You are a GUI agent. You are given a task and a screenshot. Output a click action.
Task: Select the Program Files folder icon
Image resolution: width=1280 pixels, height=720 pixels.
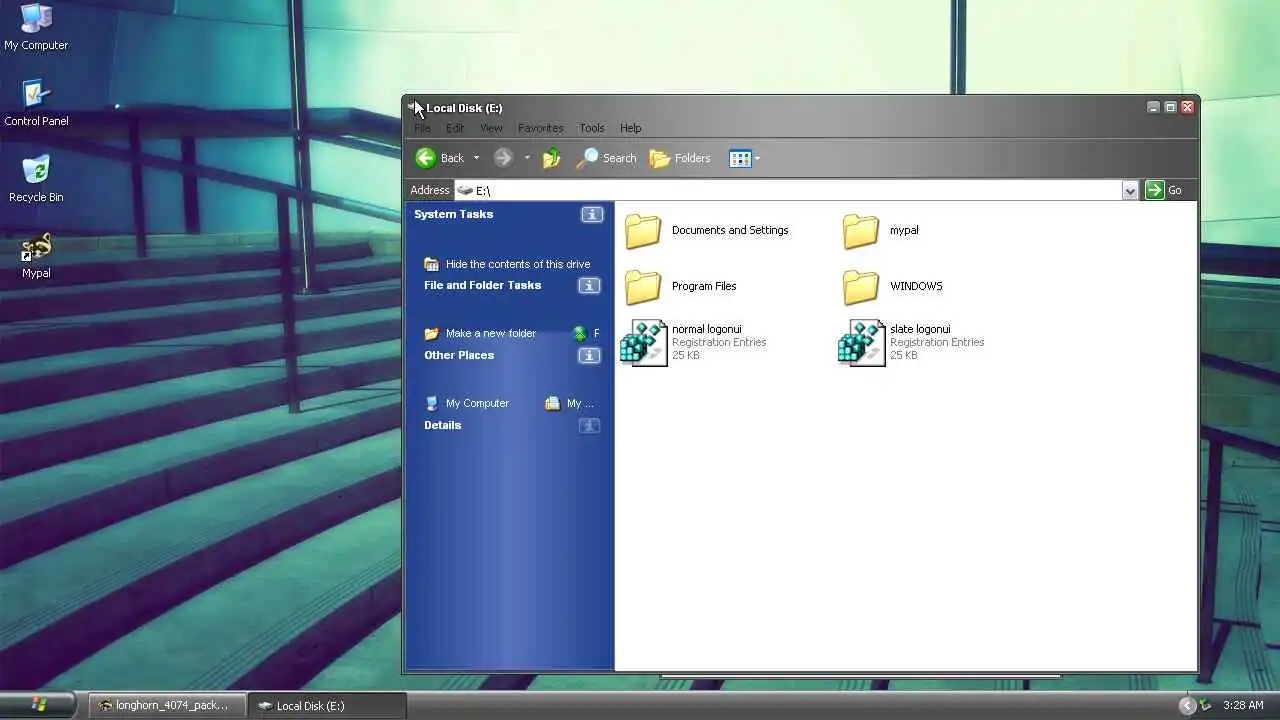(x=643, y=287)
